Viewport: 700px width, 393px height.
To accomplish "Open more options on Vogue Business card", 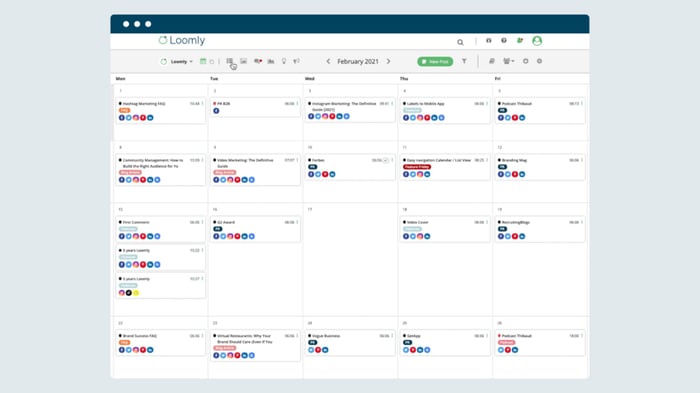I will [392, 336].
